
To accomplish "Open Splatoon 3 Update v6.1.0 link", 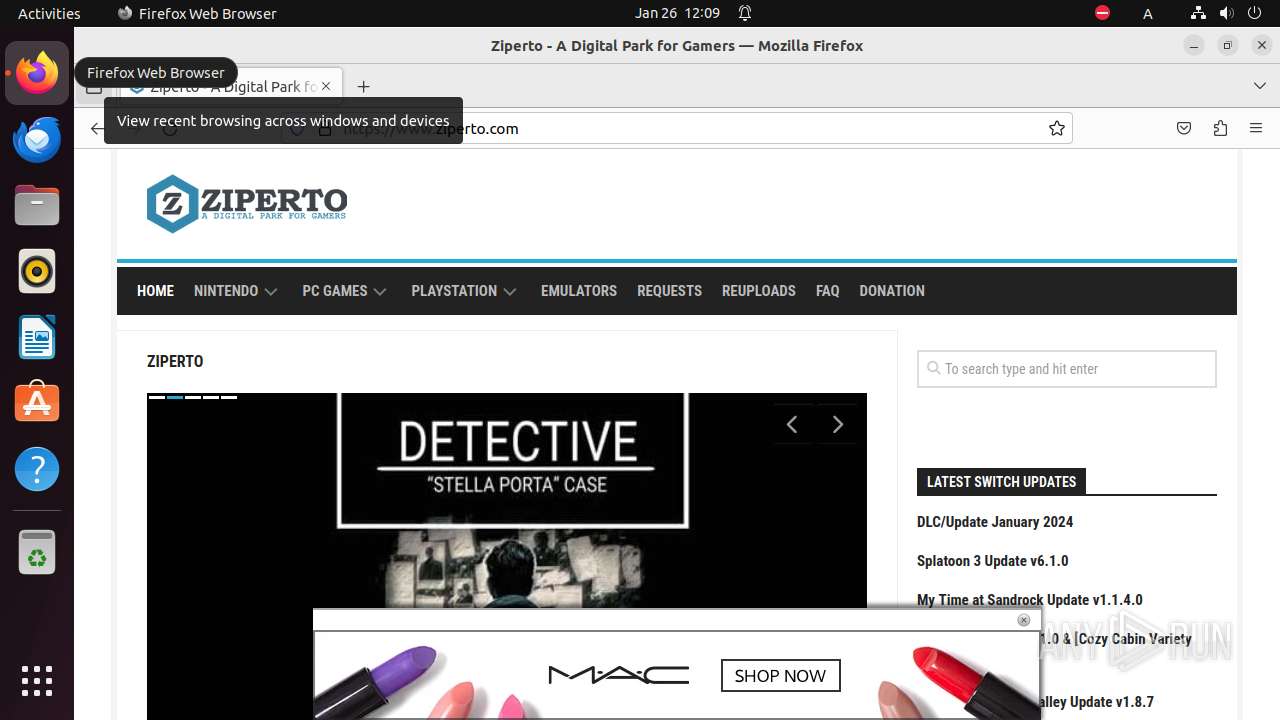I will click(x=992, y=561).
